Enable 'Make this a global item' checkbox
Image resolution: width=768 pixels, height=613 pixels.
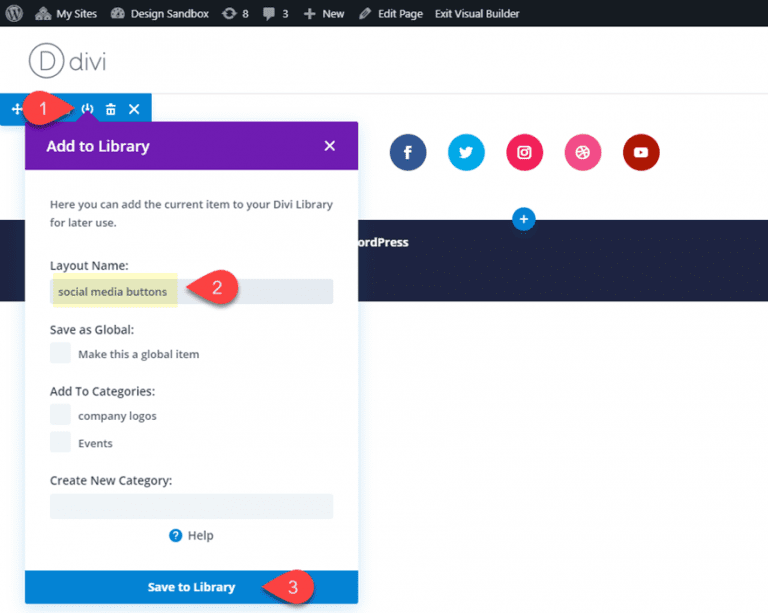pos(61,353)
